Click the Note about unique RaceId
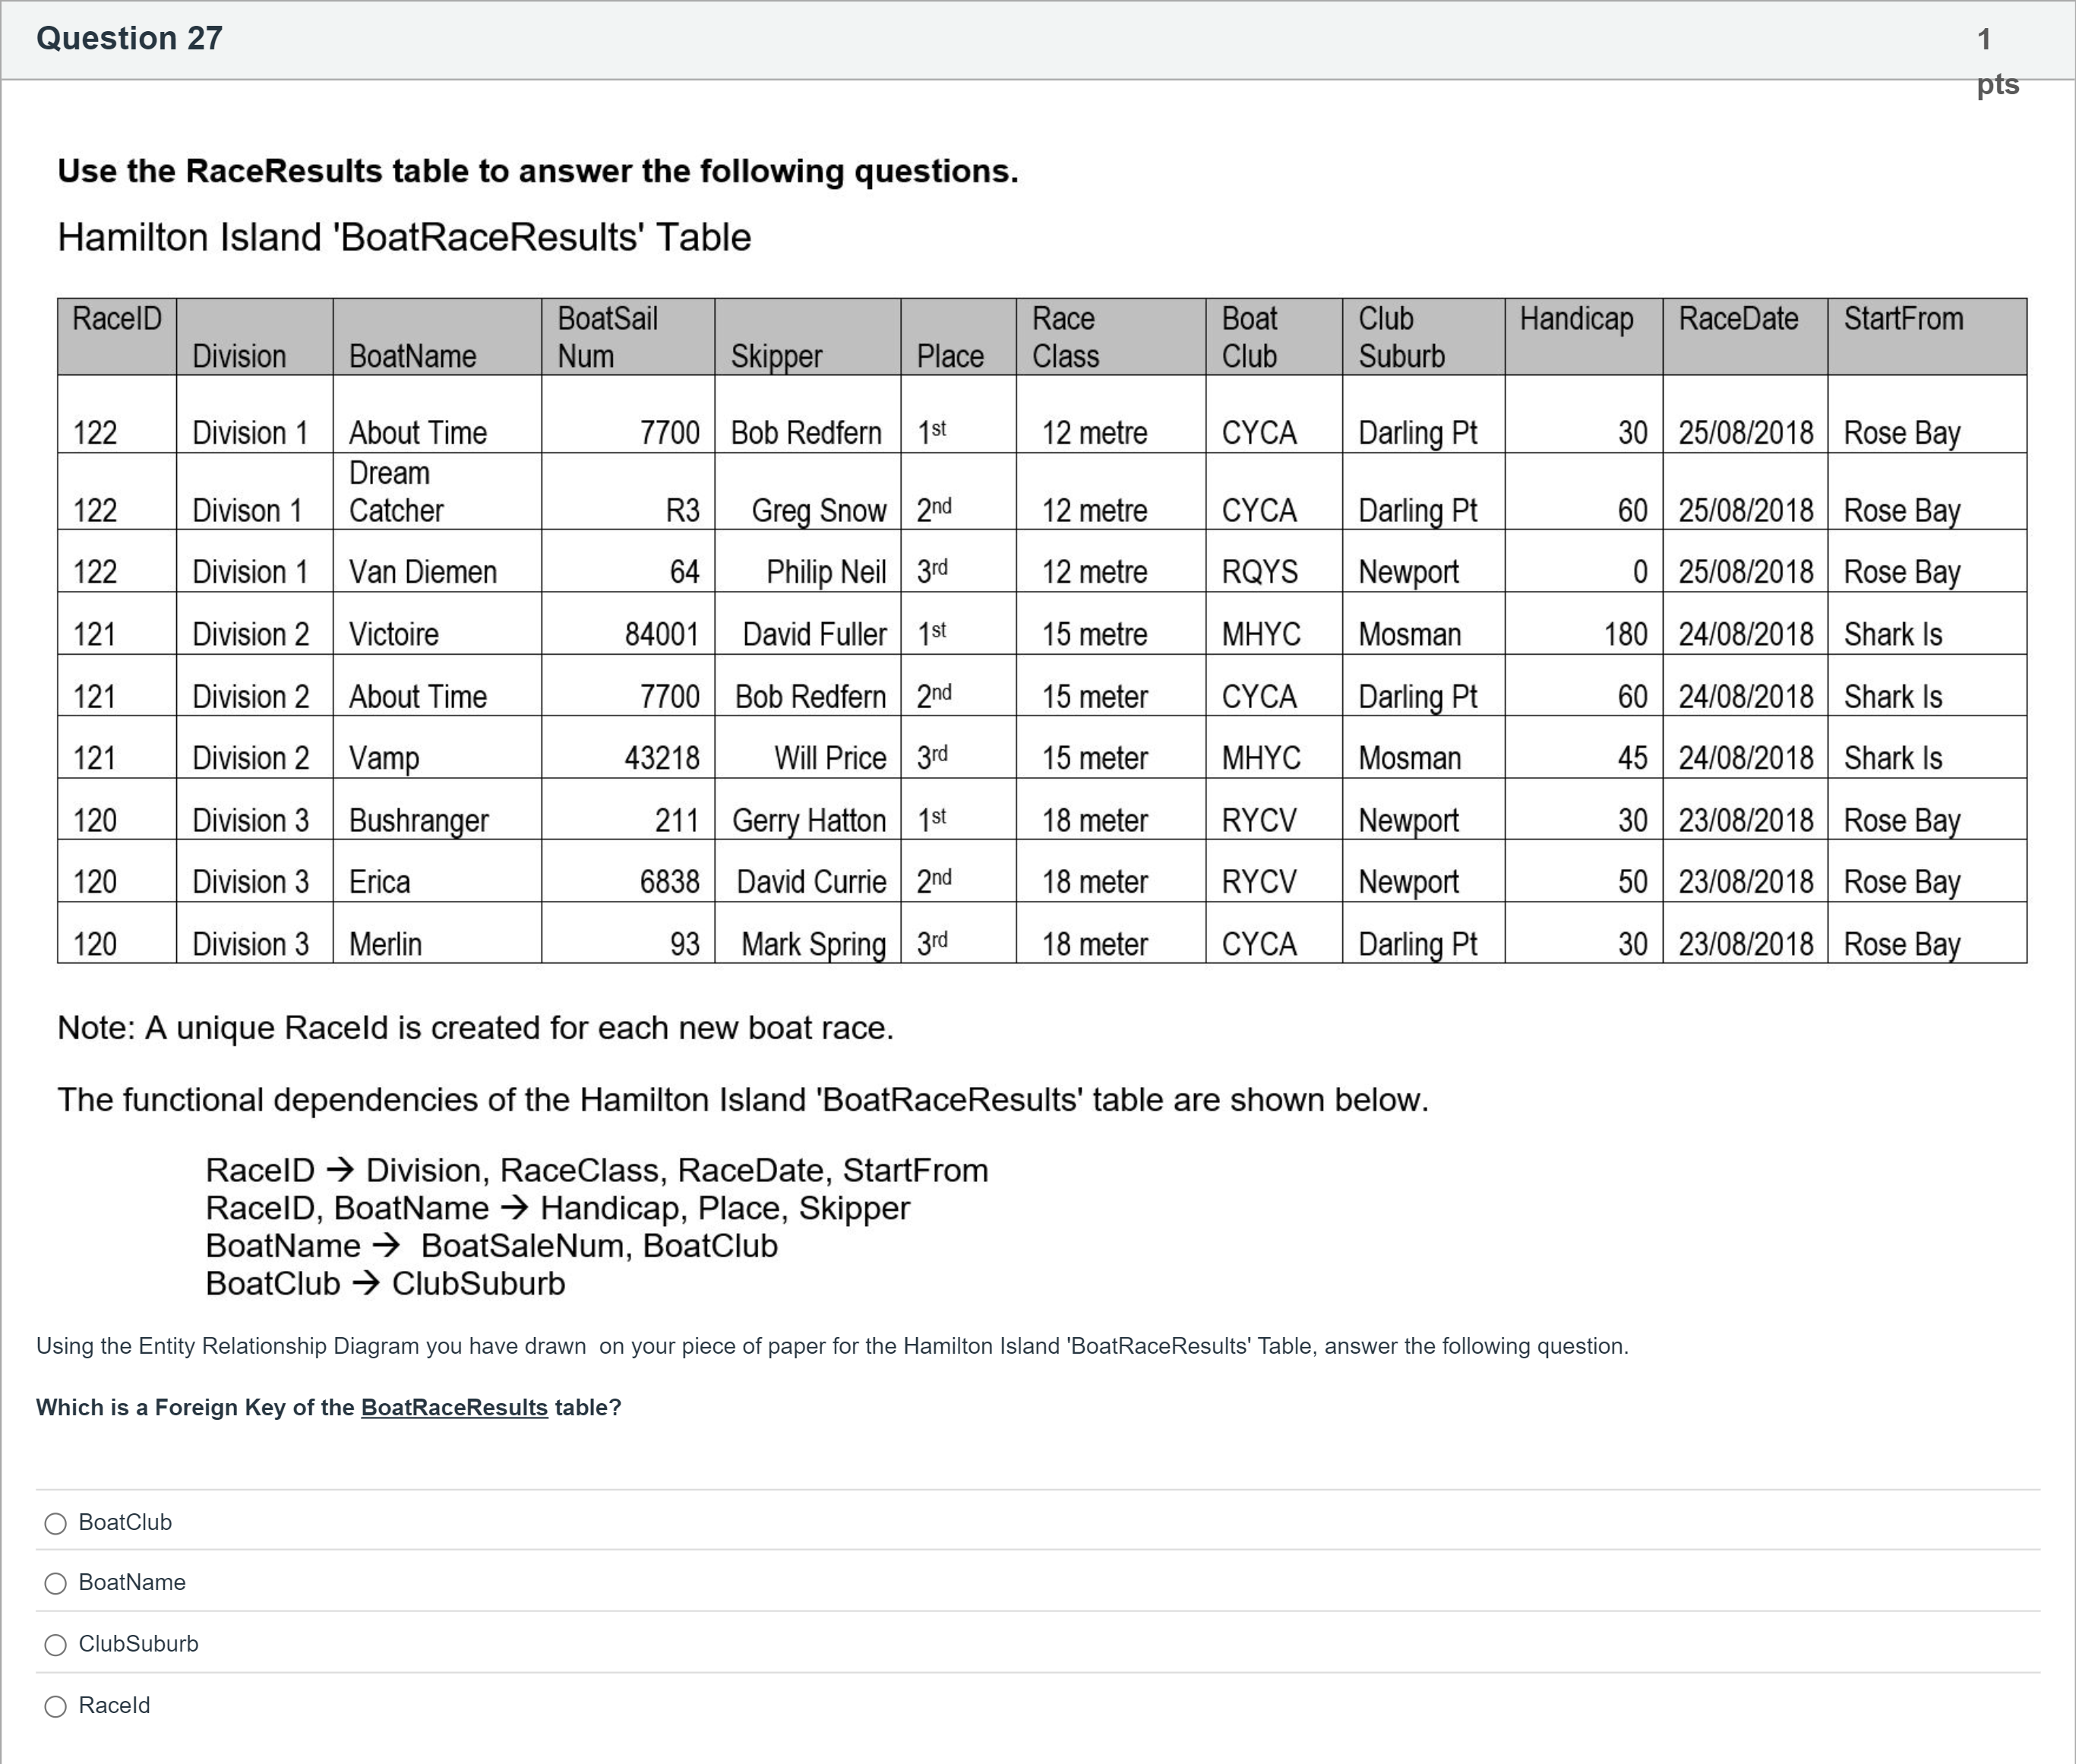 pyautogui.click(x=475, y=1028)
